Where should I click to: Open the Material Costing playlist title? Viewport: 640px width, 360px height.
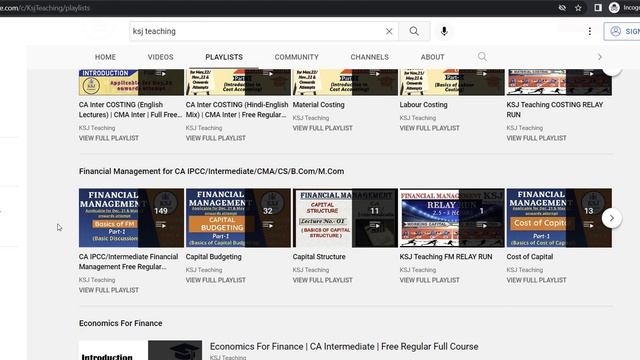318,105
